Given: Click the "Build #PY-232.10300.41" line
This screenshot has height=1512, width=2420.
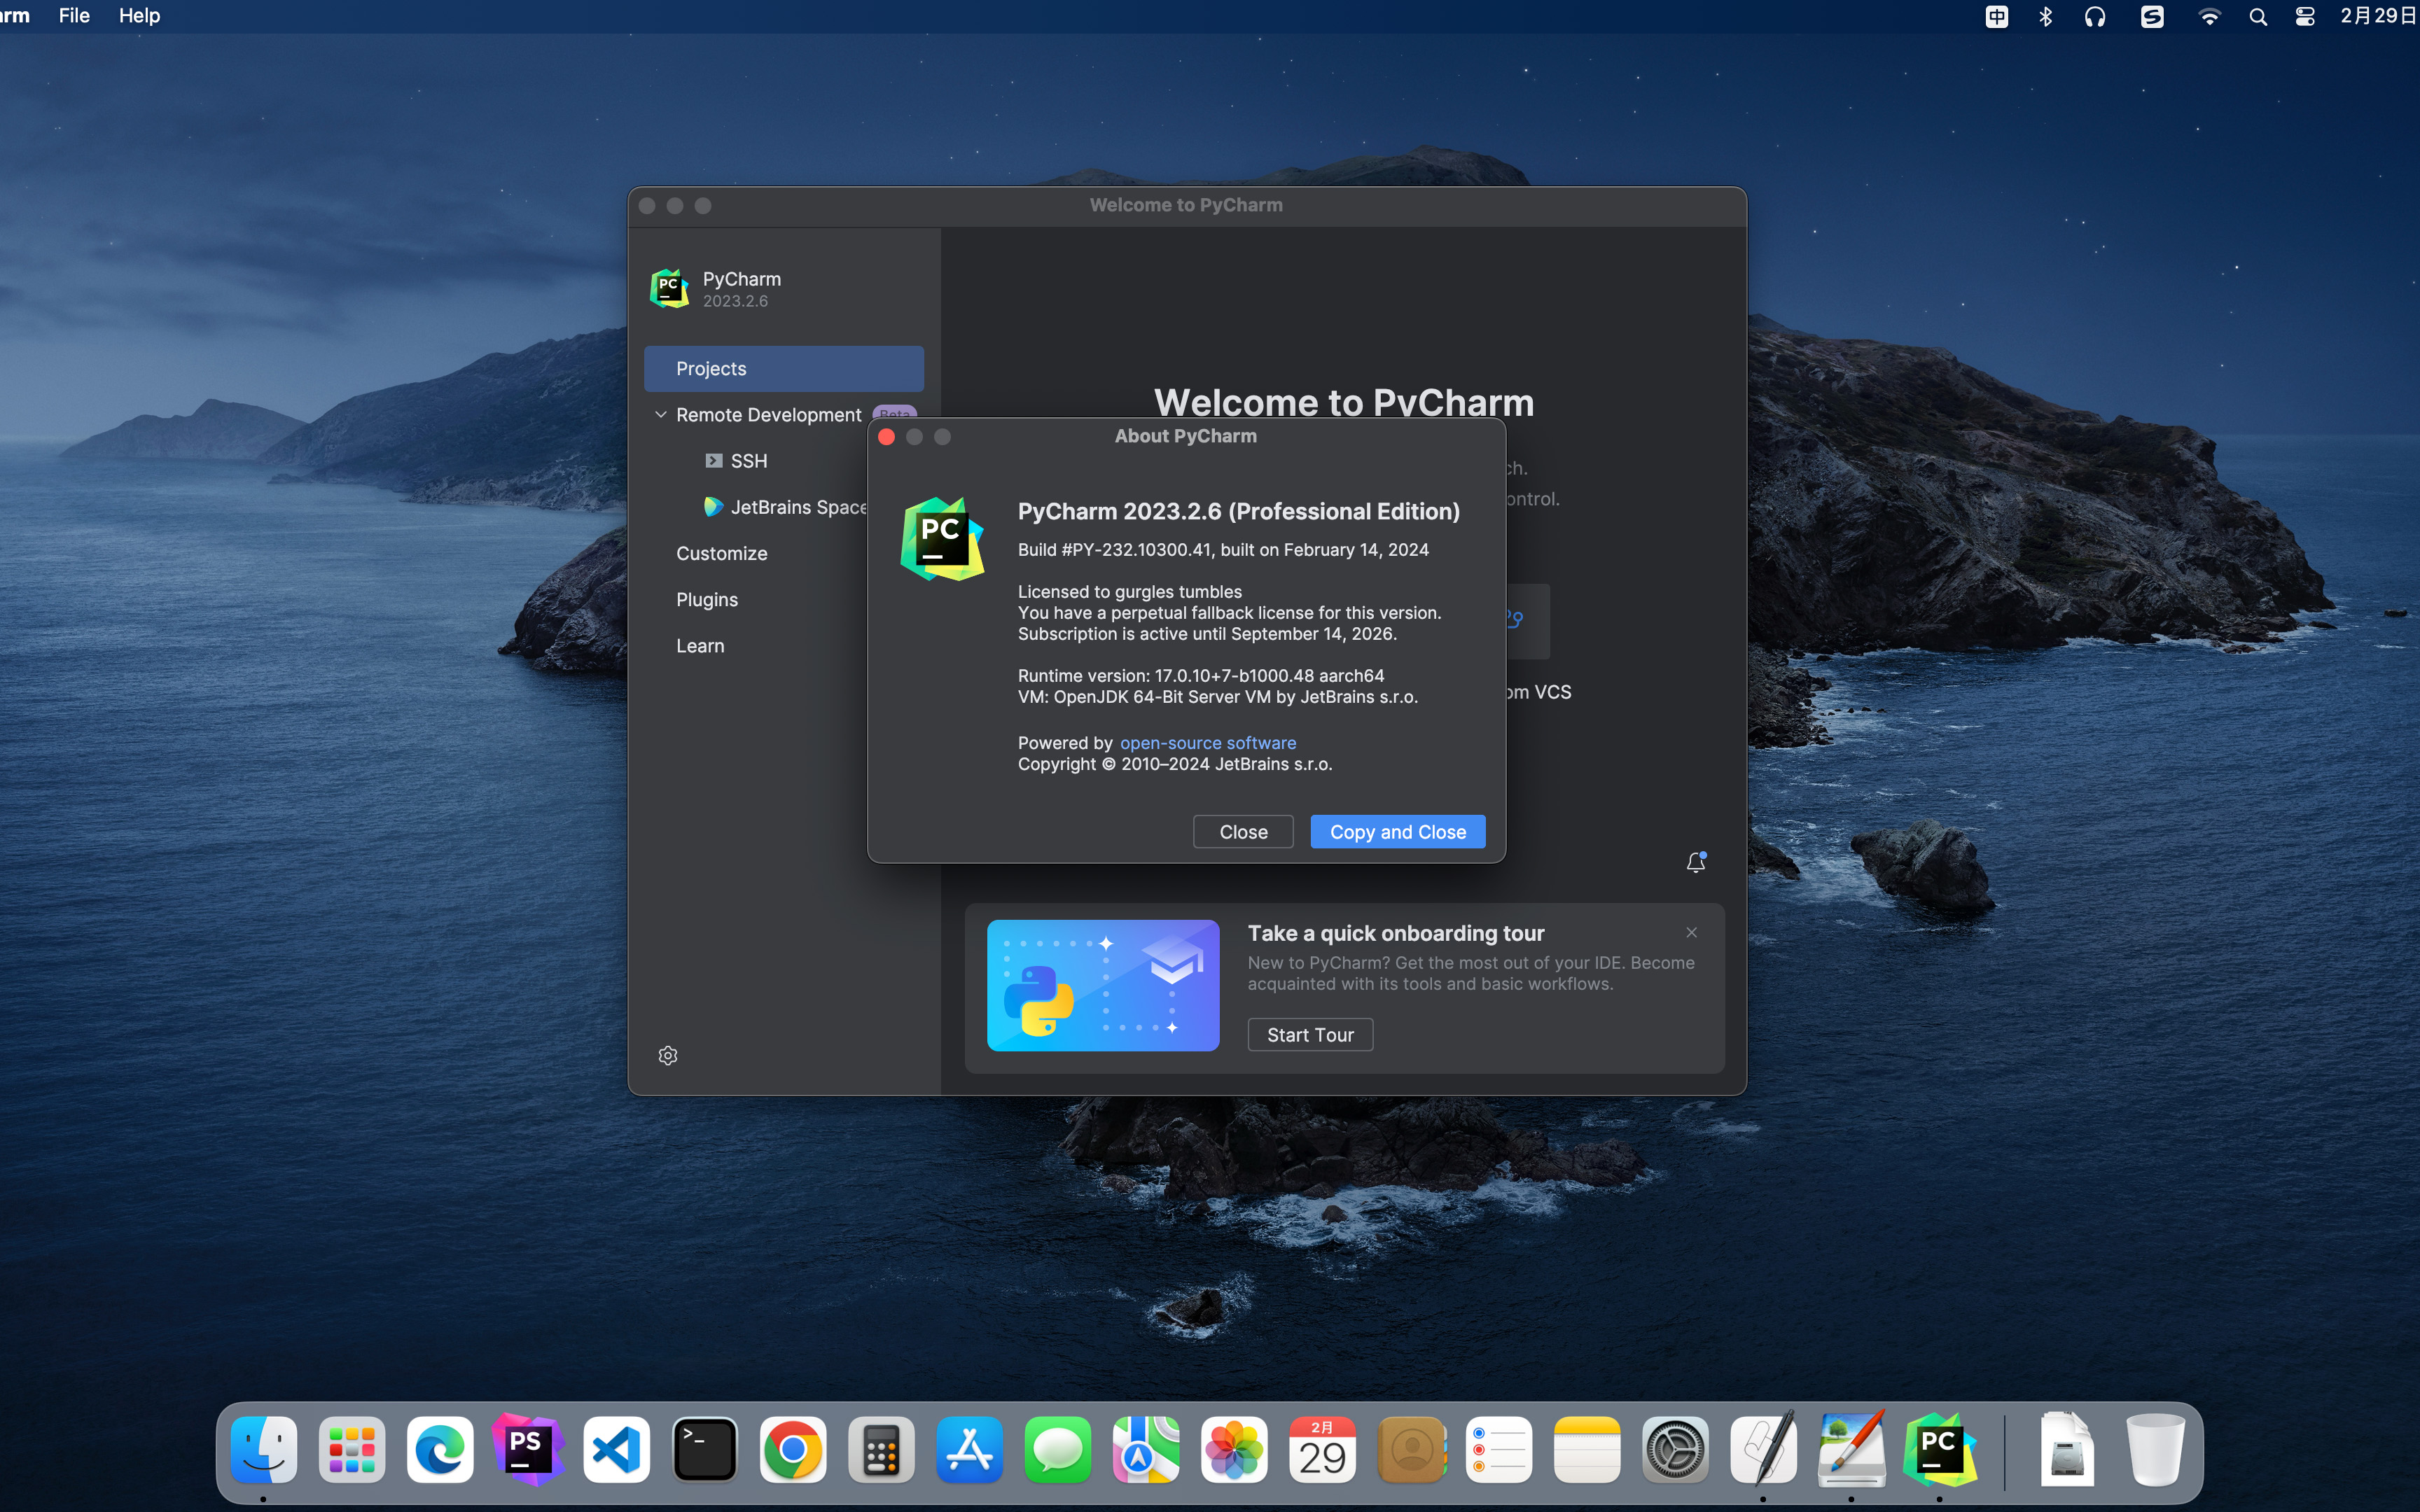Looking at the screenshot, I should [1223, 550].
